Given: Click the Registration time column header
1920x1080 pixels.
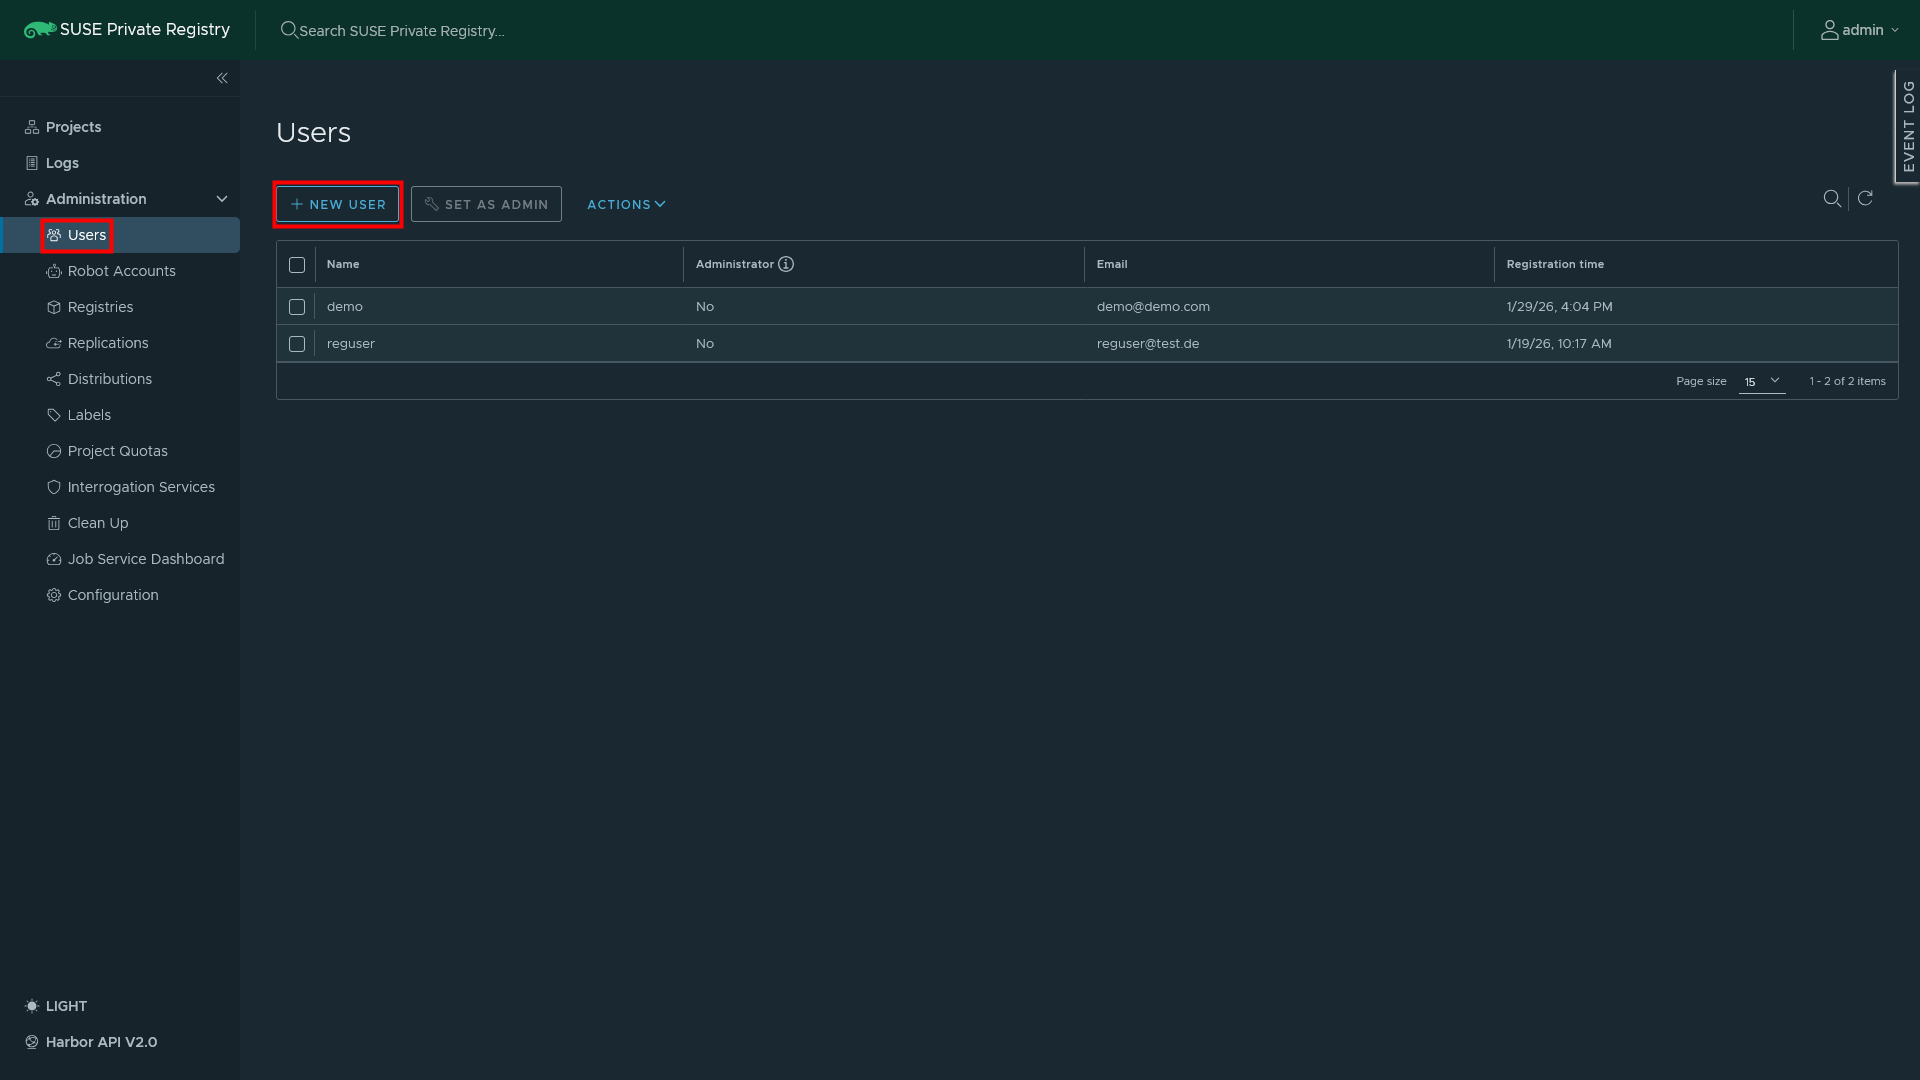Looking at the screenshot, I should (x=1555, y=264).
